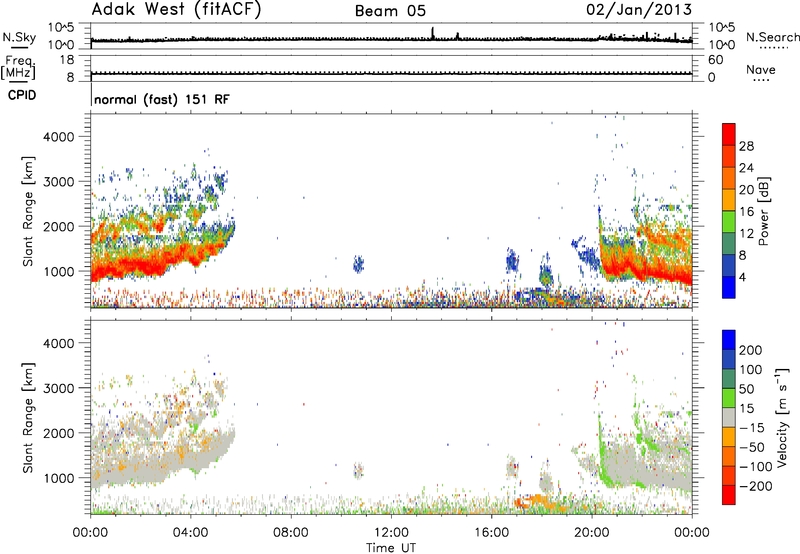Click the "08:00" time axis label
The height and width of the screenshot is (554, 800).
click(290, 533)
